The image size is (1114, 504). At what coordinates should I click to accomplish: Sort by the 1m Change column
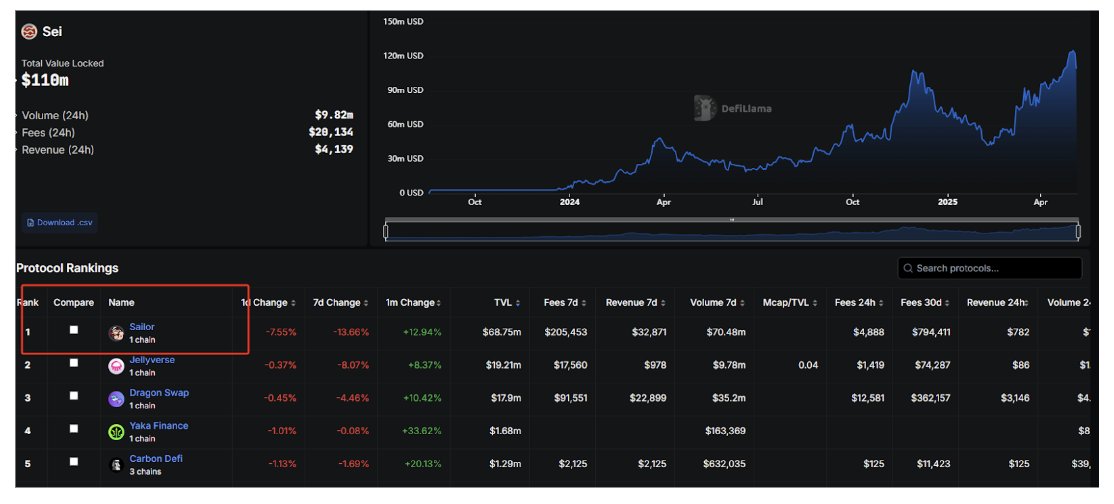(413, 303)
